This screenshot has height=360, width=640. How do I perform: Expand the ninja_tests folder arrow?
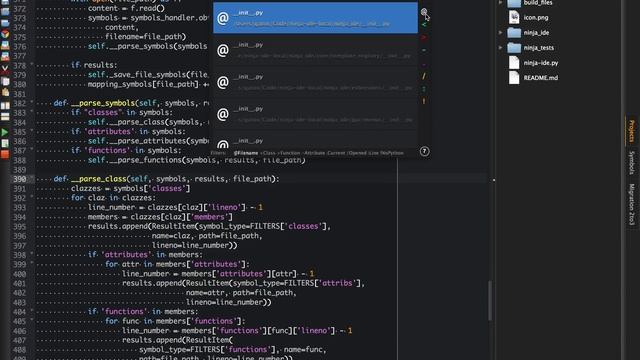[500, 48]
